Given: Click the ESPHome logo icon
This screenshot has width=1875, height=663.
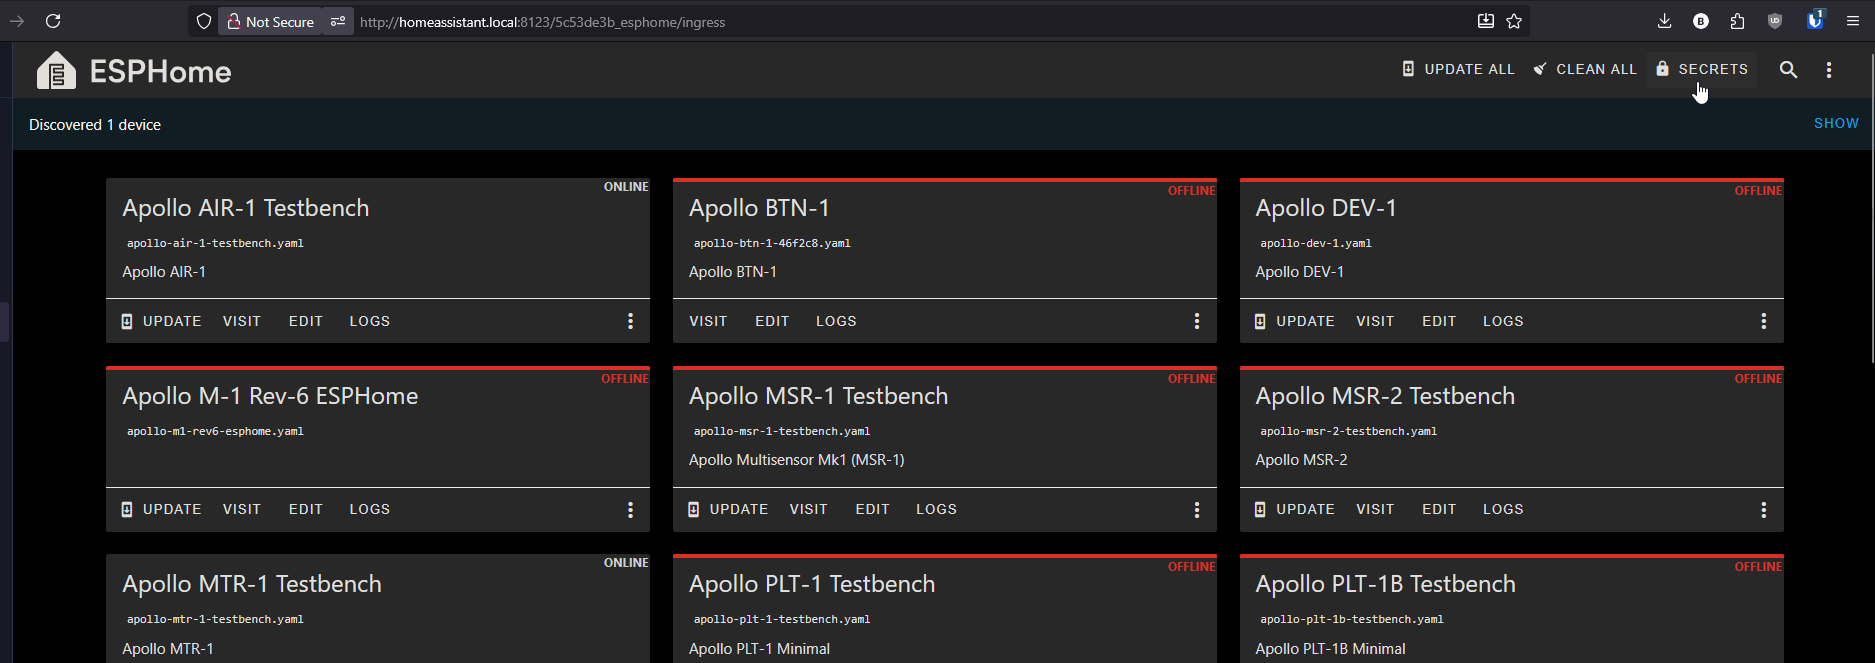Looking at the screenshot, I should click(56, 71).
